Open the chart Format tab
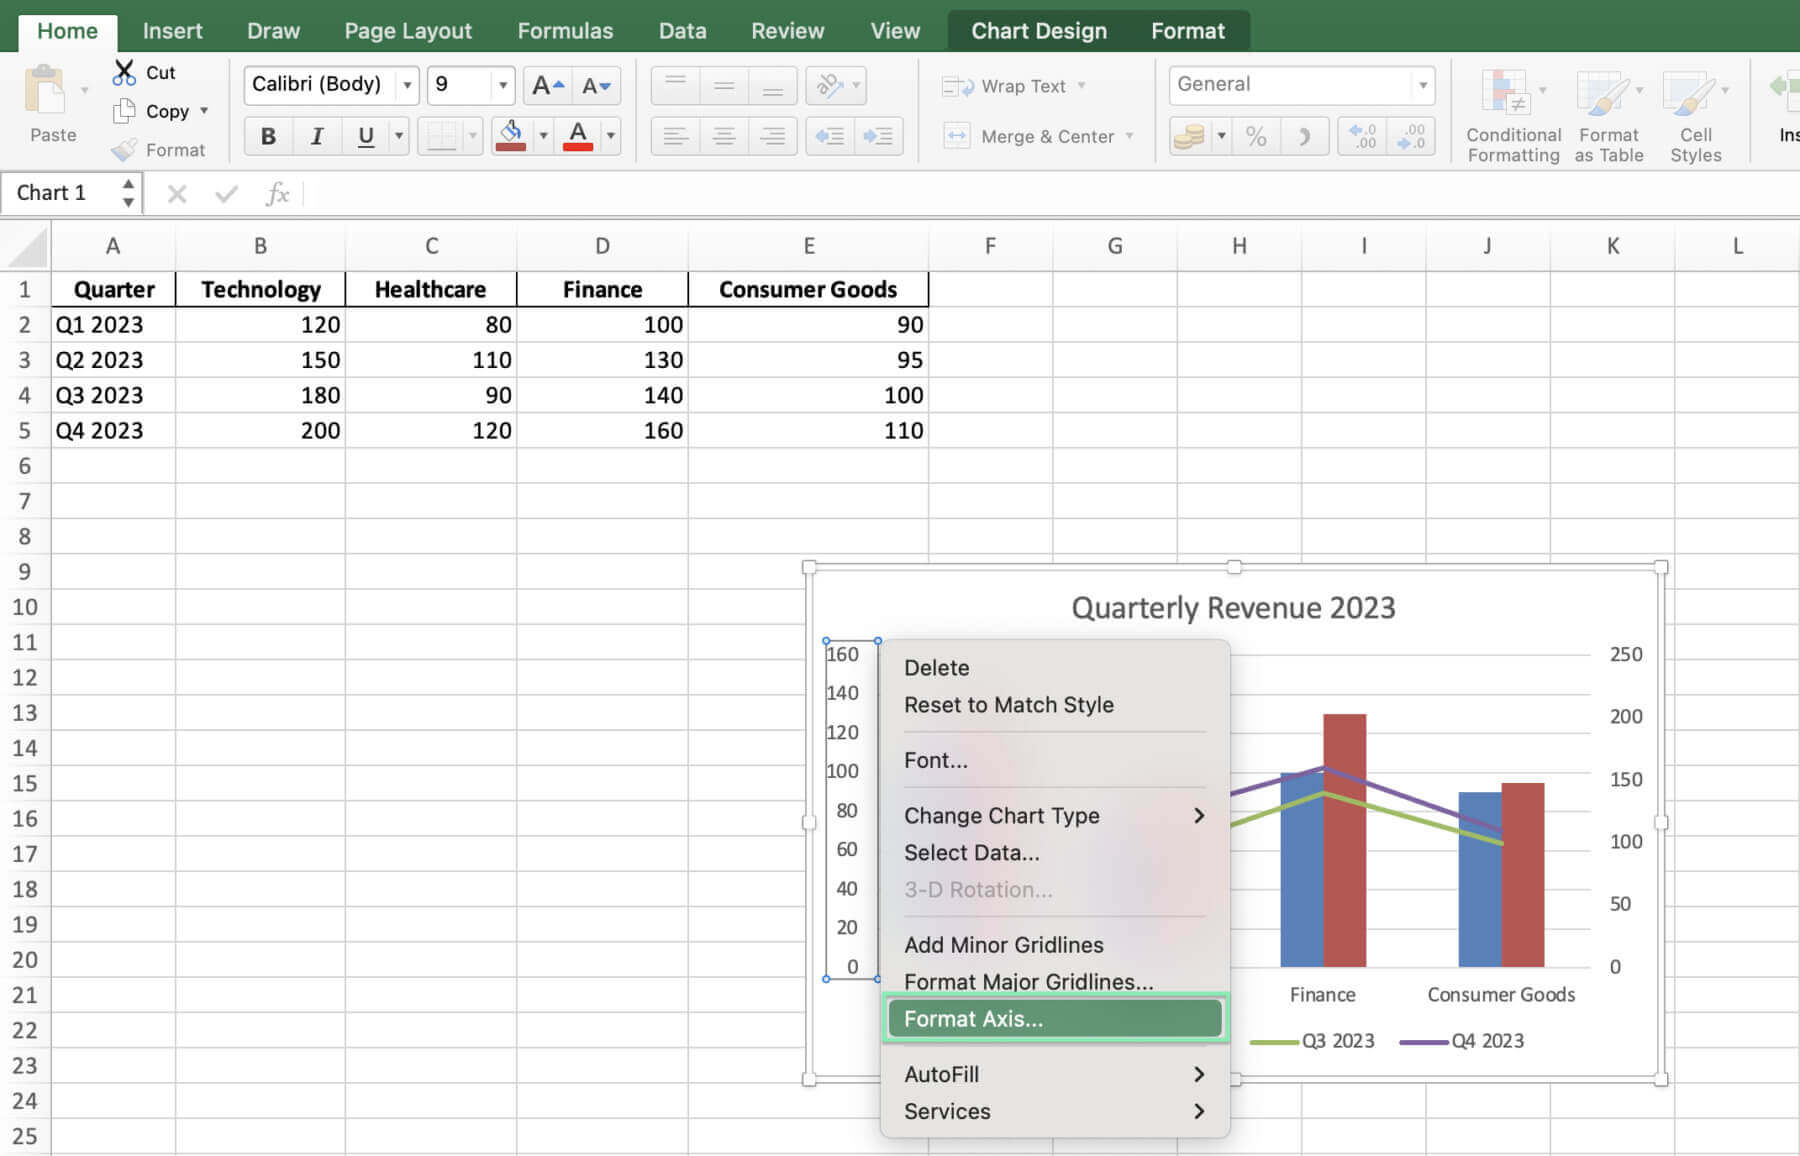Image resolution: width=1800 pixels, height=1156 pixels. [x=1187, y=31]
